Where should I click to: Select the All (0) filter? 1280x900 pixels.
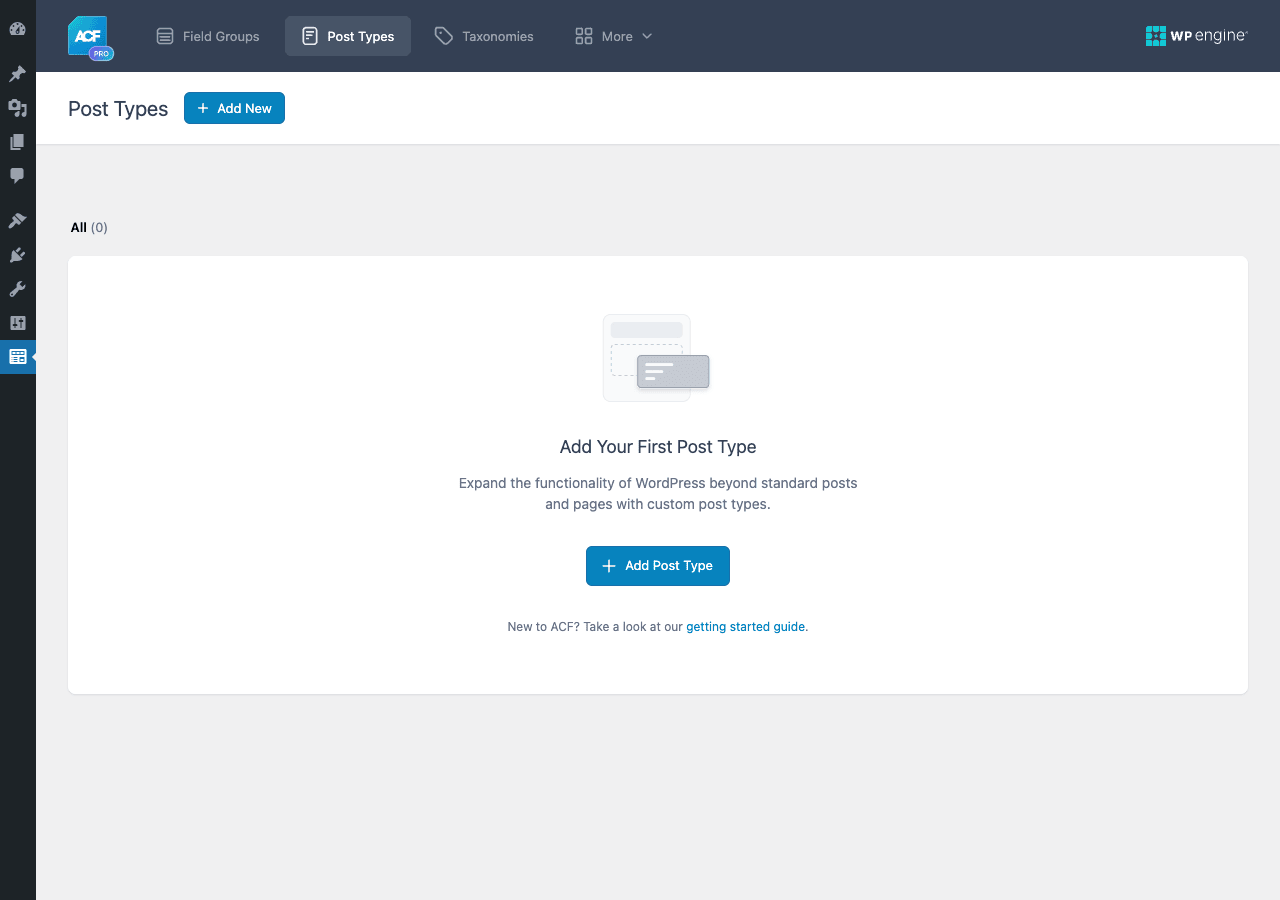(x=89, y=228)
